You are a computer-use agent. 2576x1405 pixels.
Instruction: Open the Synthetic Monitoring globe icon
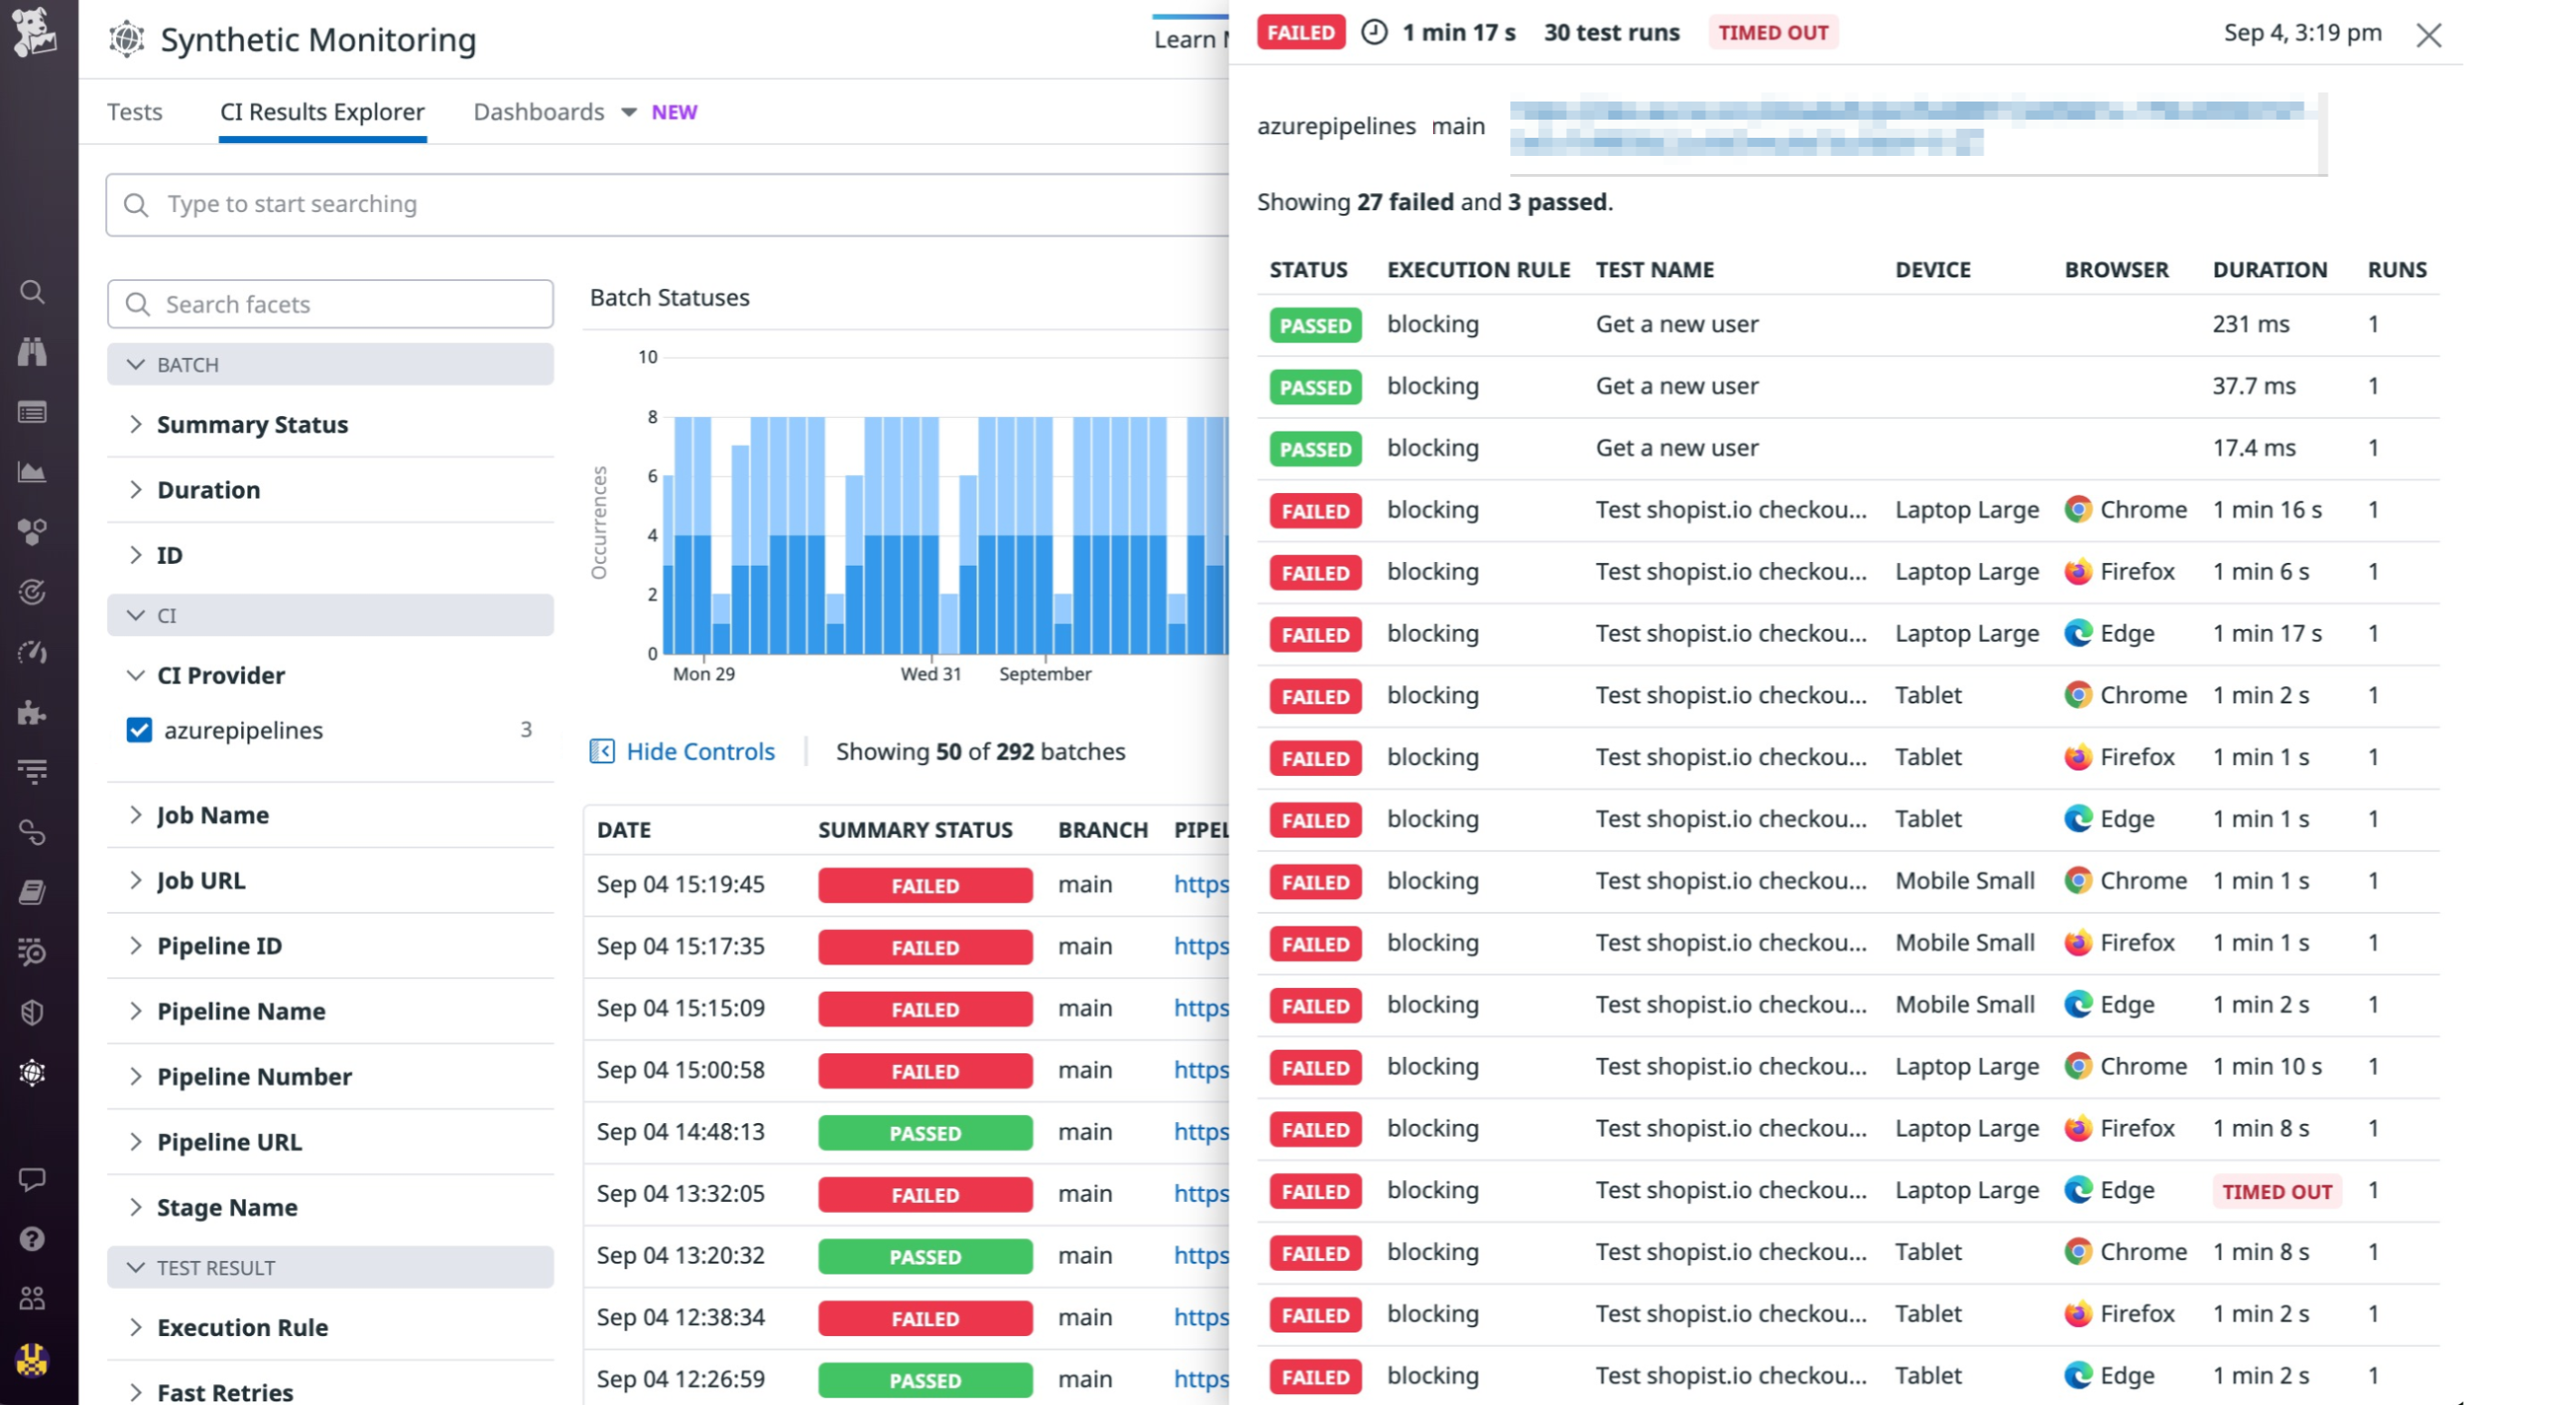[33, 1072]
